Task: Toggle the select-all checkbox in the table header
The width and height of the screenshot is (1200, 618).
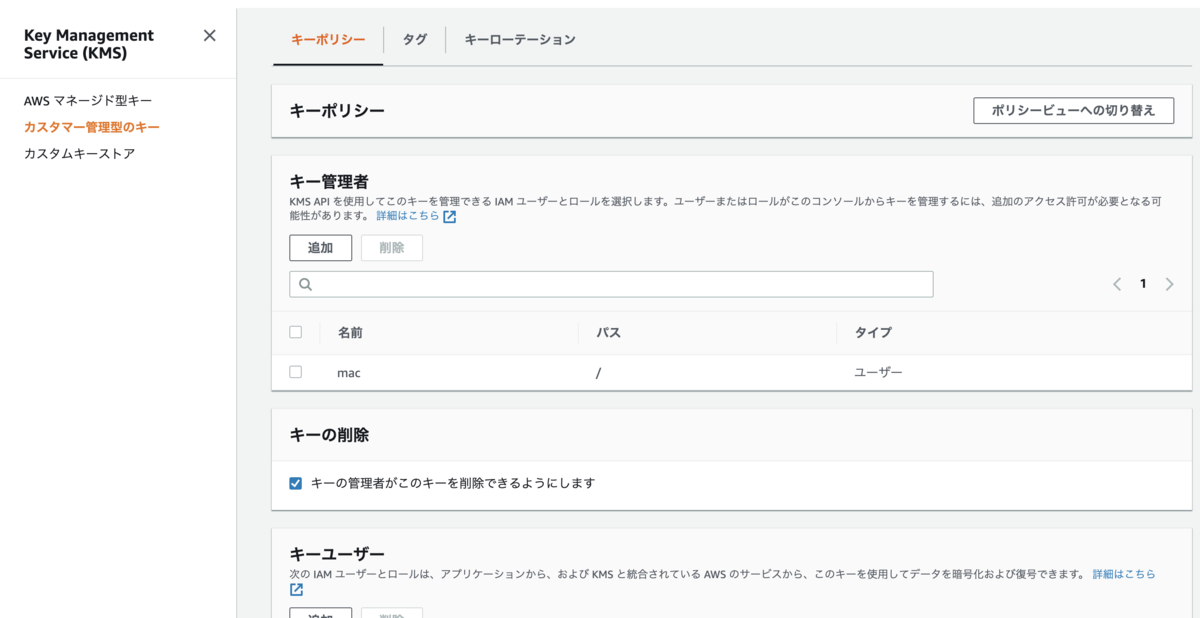Action: click(x=296, y=331)
